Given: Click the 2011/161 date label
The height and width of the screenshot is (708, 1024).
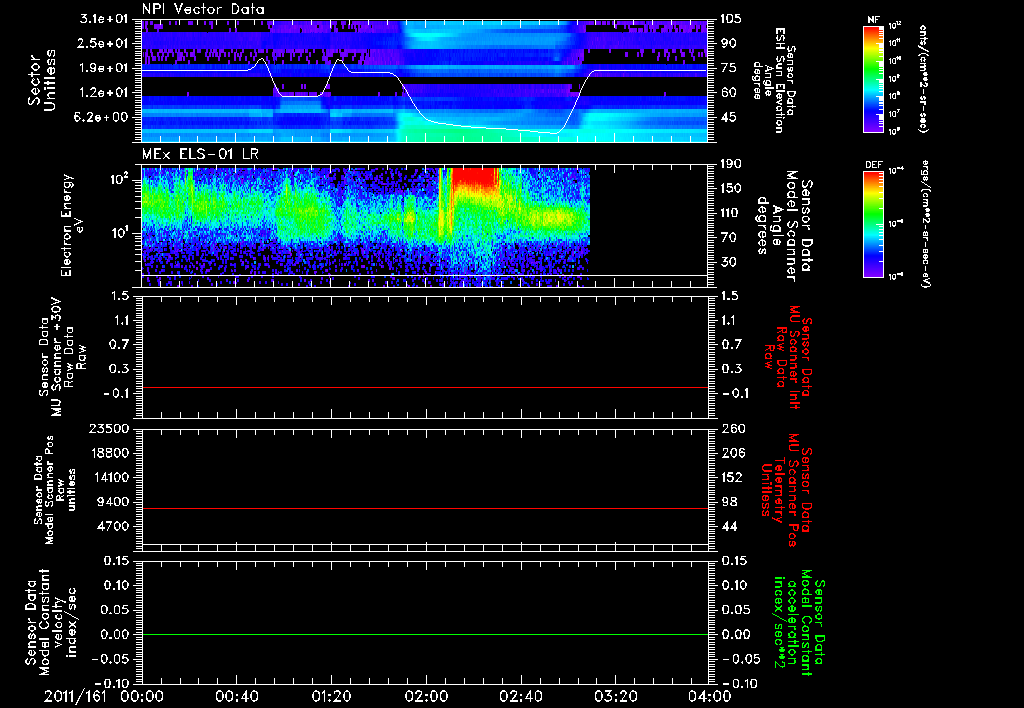Looking at the screenshot, I should tap(75, 696).
